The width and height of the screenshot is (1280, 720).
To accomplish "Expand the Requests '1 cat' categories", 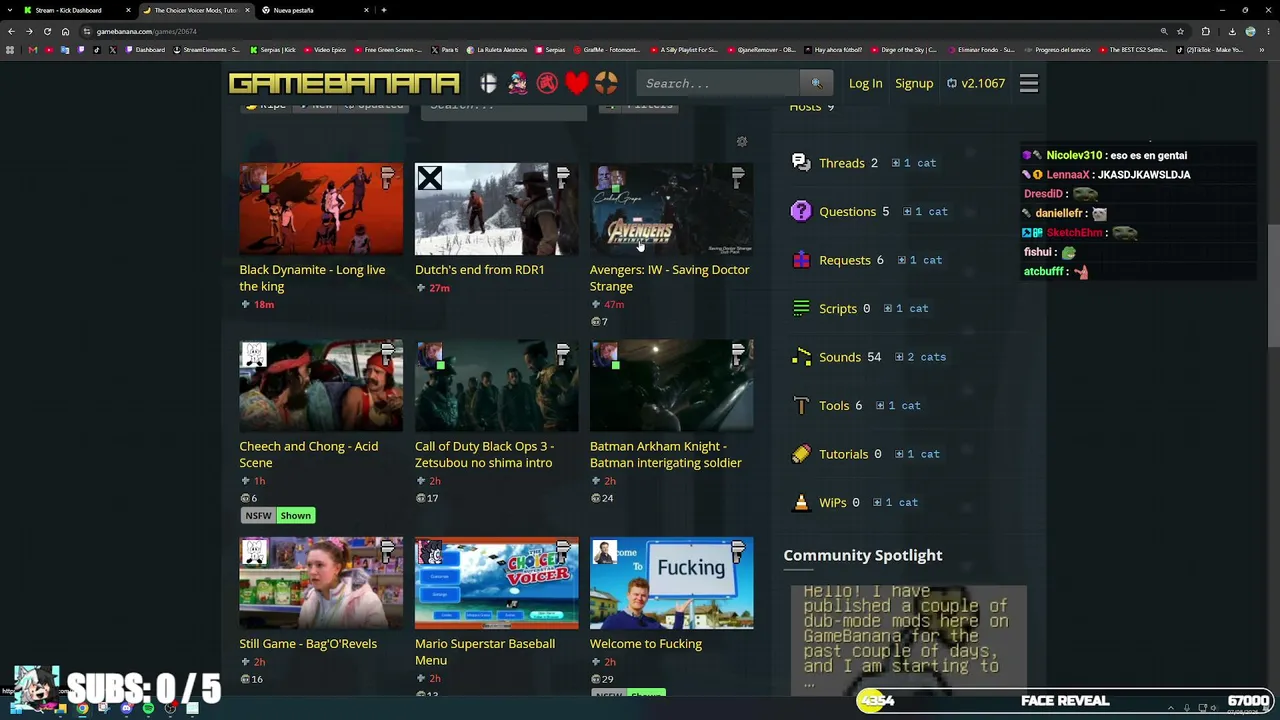I will pos(920,260).
